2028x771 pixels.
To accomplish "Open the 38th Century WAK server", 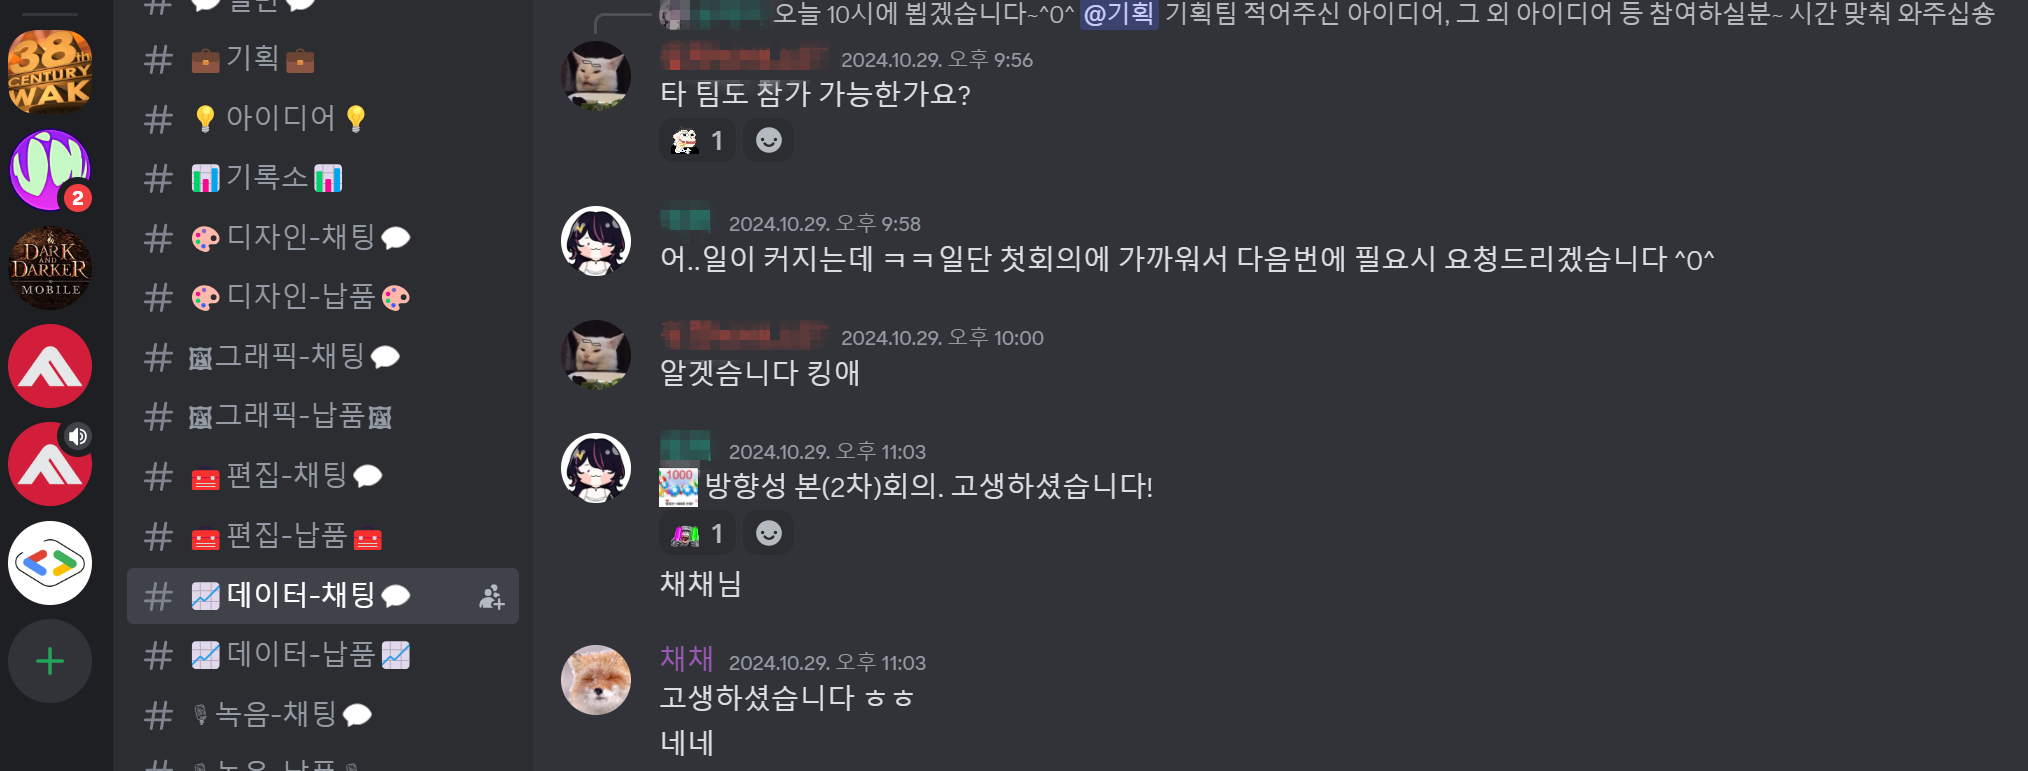I will [x=50, y=71].
